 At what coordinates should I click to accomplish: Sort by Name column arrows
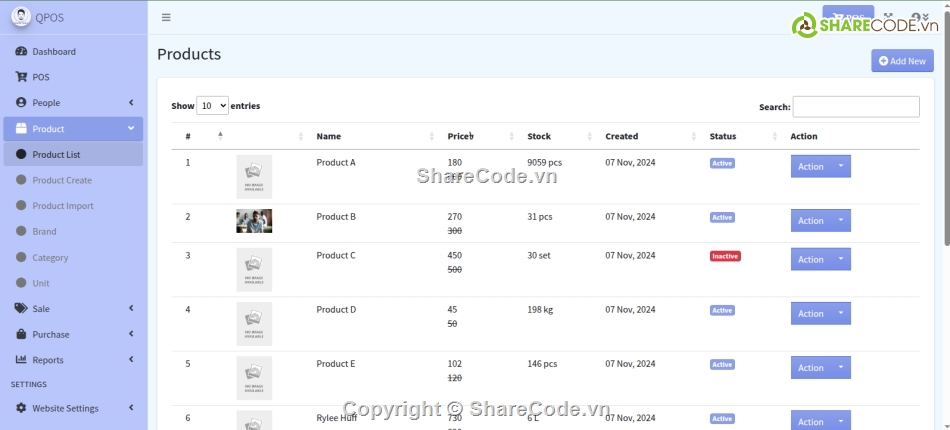[432, 136]
